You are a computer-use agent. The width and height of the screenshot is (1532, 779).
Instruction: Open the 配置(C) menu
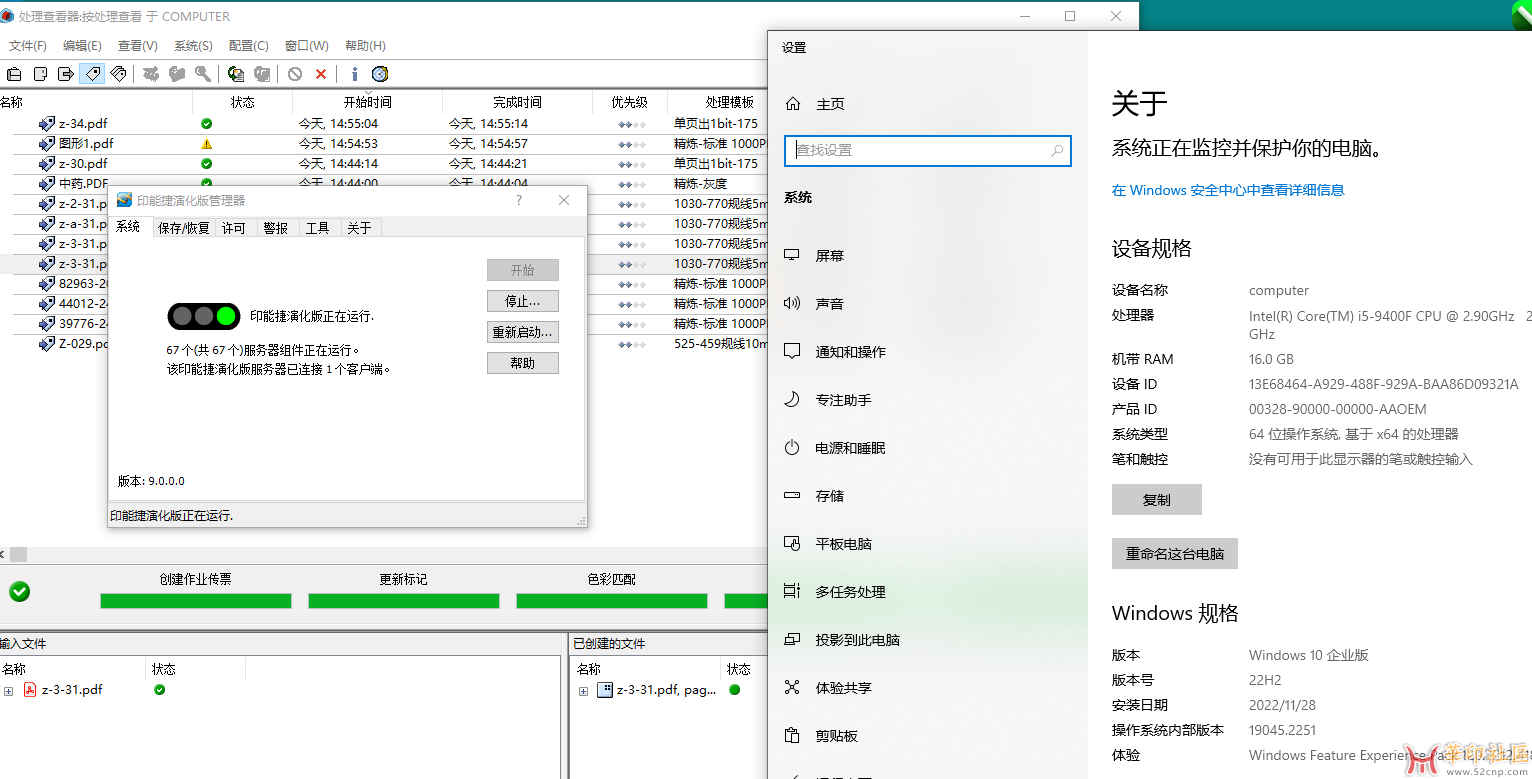click(249, 46)
